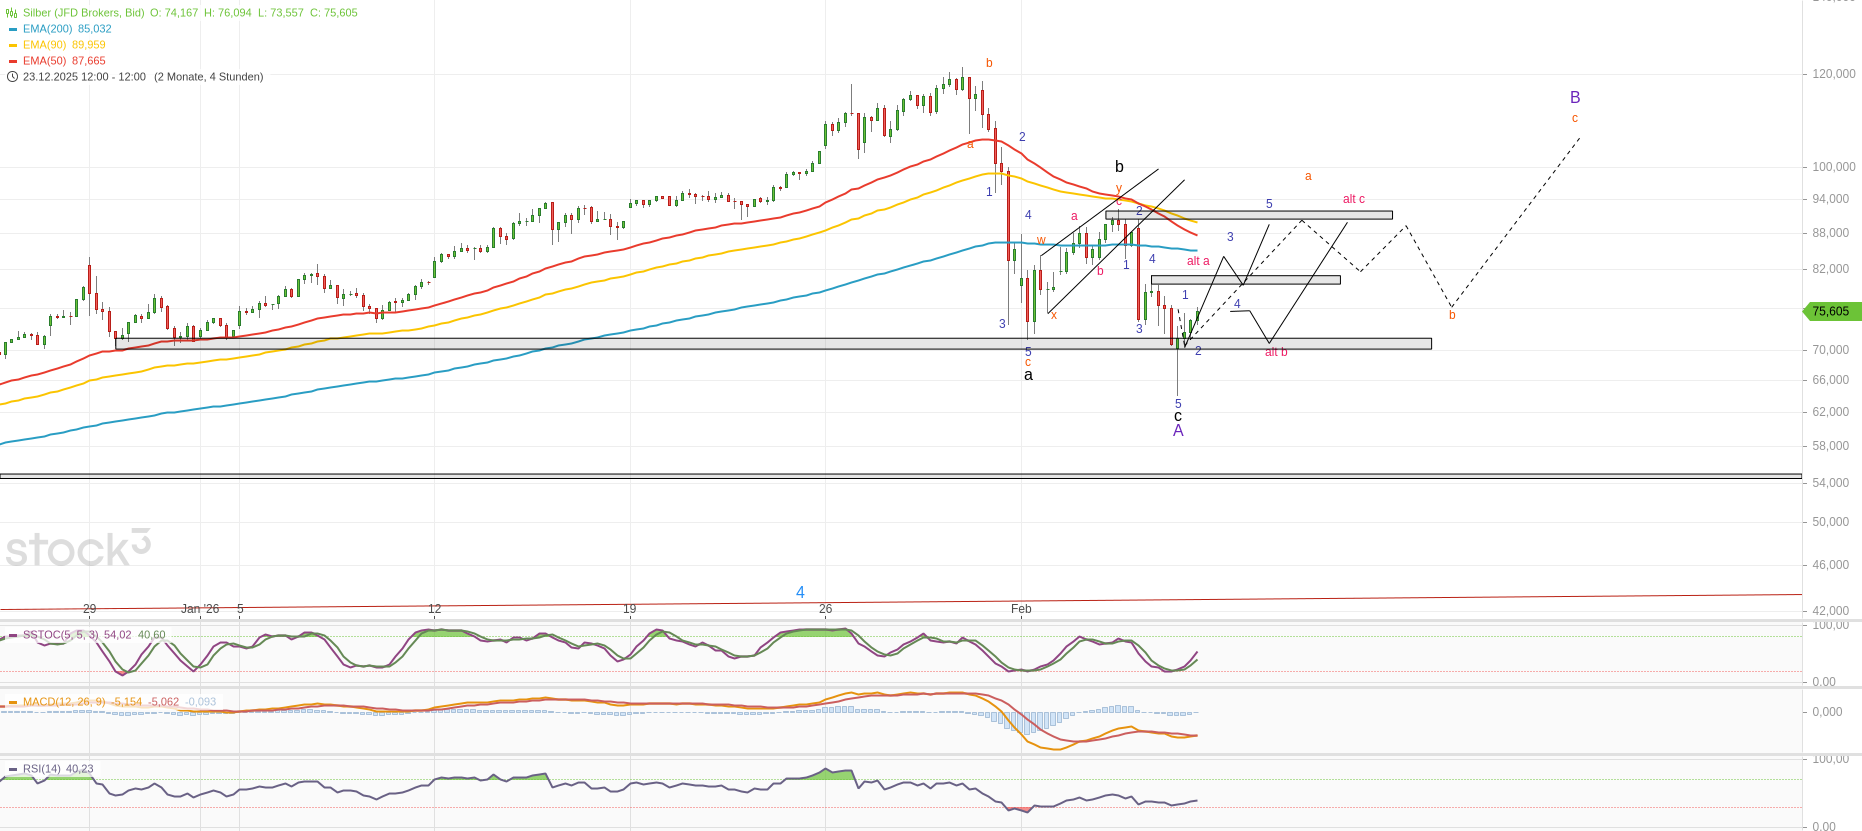1862x831 pixels.
Task: Click the blue EMA(200) color marker
Action: point(12,29)
